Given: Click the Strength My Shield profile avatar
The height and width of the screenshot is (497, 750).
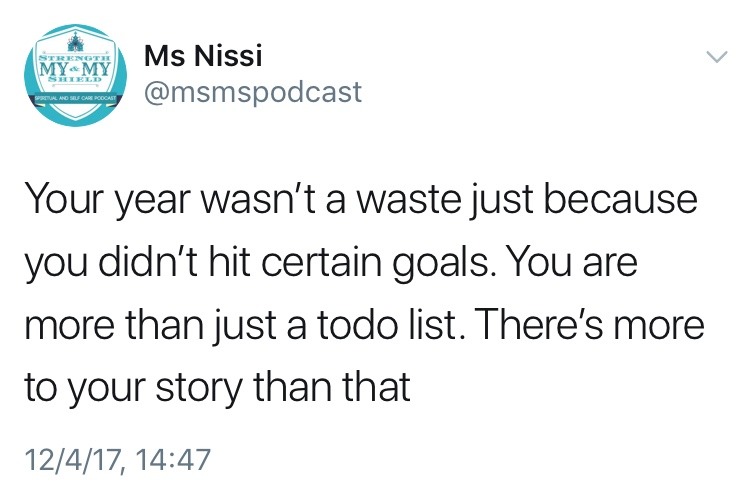Looking at the screenshot, I should coord(71,79).
